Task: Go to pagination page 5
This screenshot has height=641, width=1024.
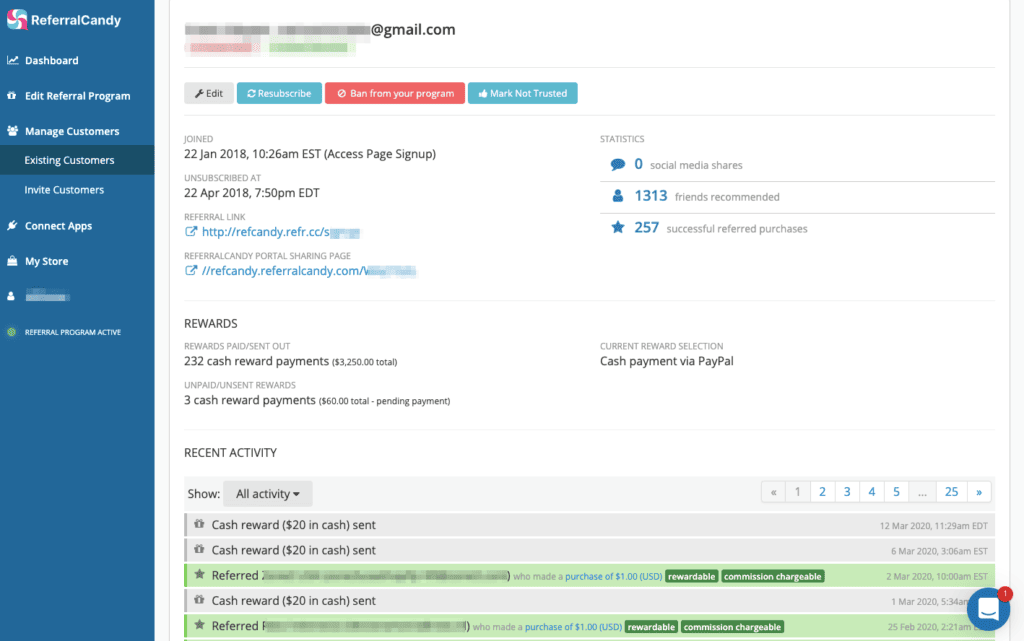Action: tap(896, 492)
